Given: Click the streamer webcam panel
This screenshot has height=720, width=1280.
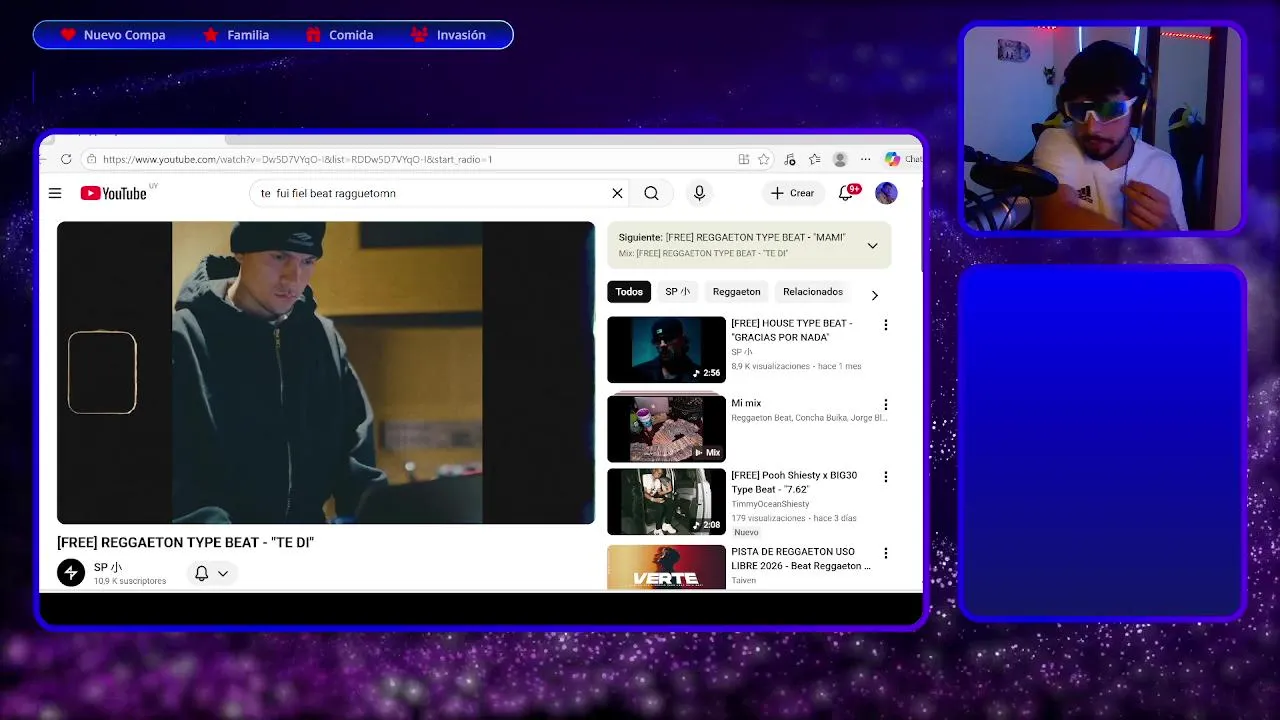Looking at the screenshot, I should click(1103, 128).
